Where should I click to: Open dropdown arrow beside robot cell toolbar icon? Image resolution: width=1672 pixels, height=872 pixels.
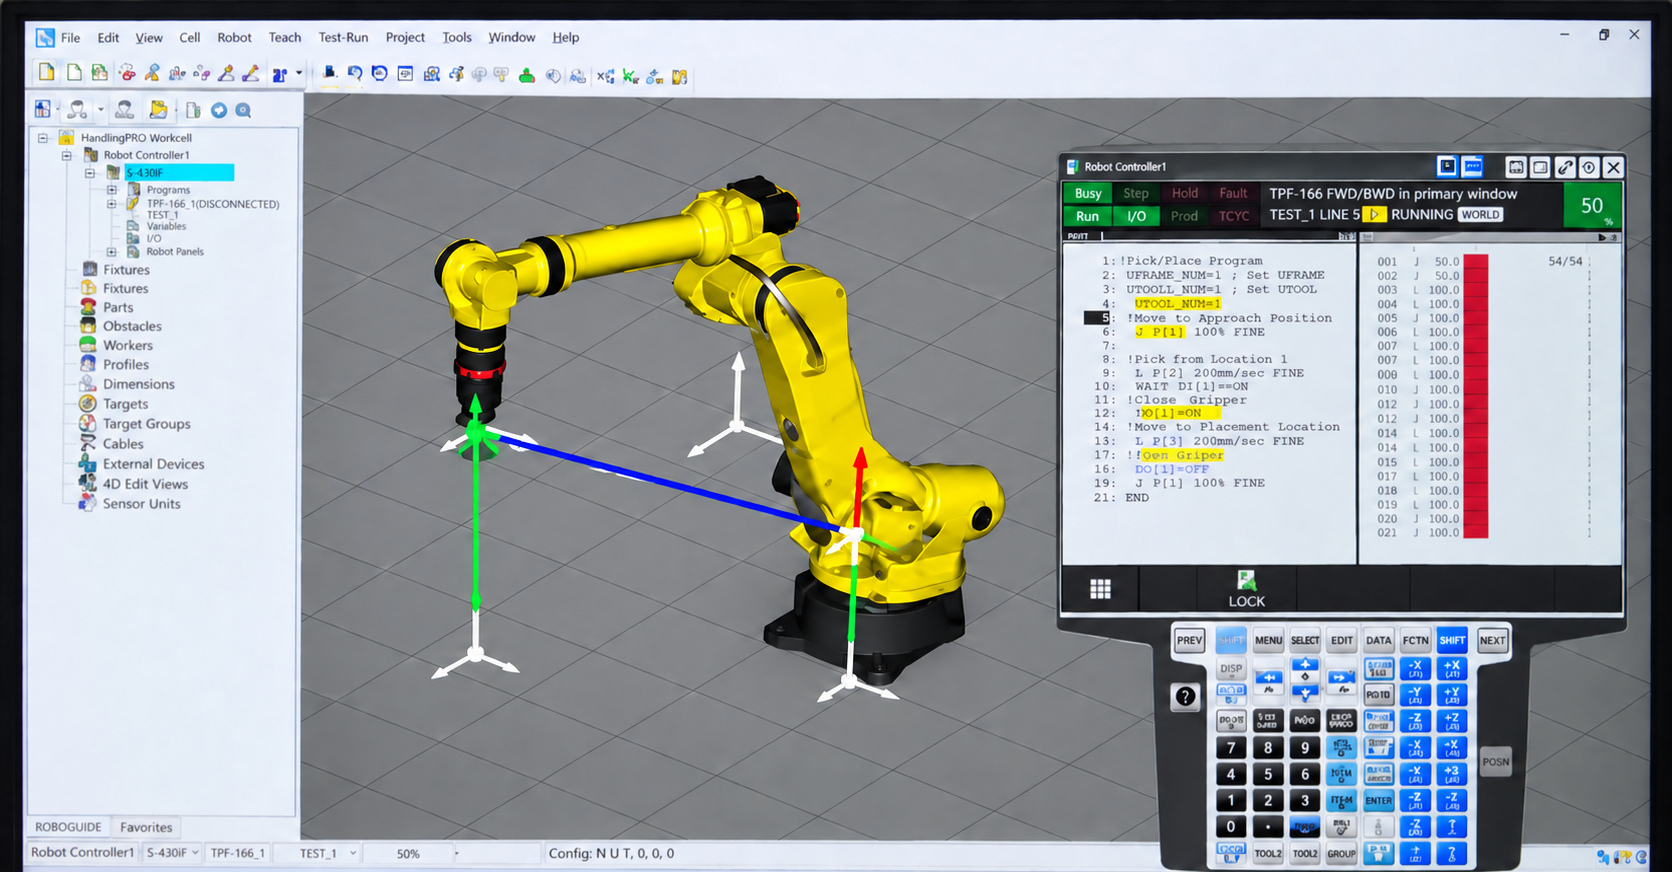(x=298, y=73)
